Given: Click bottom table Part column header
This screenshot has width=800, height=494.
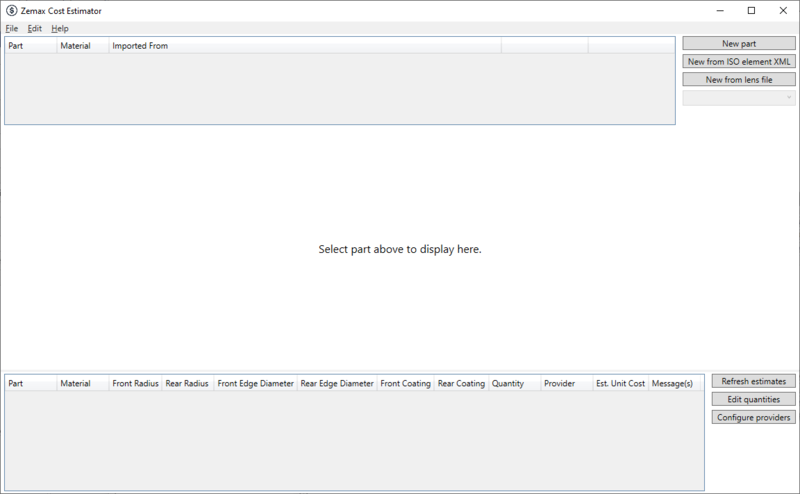Looking at the screenshot, I should click(31, 383).
